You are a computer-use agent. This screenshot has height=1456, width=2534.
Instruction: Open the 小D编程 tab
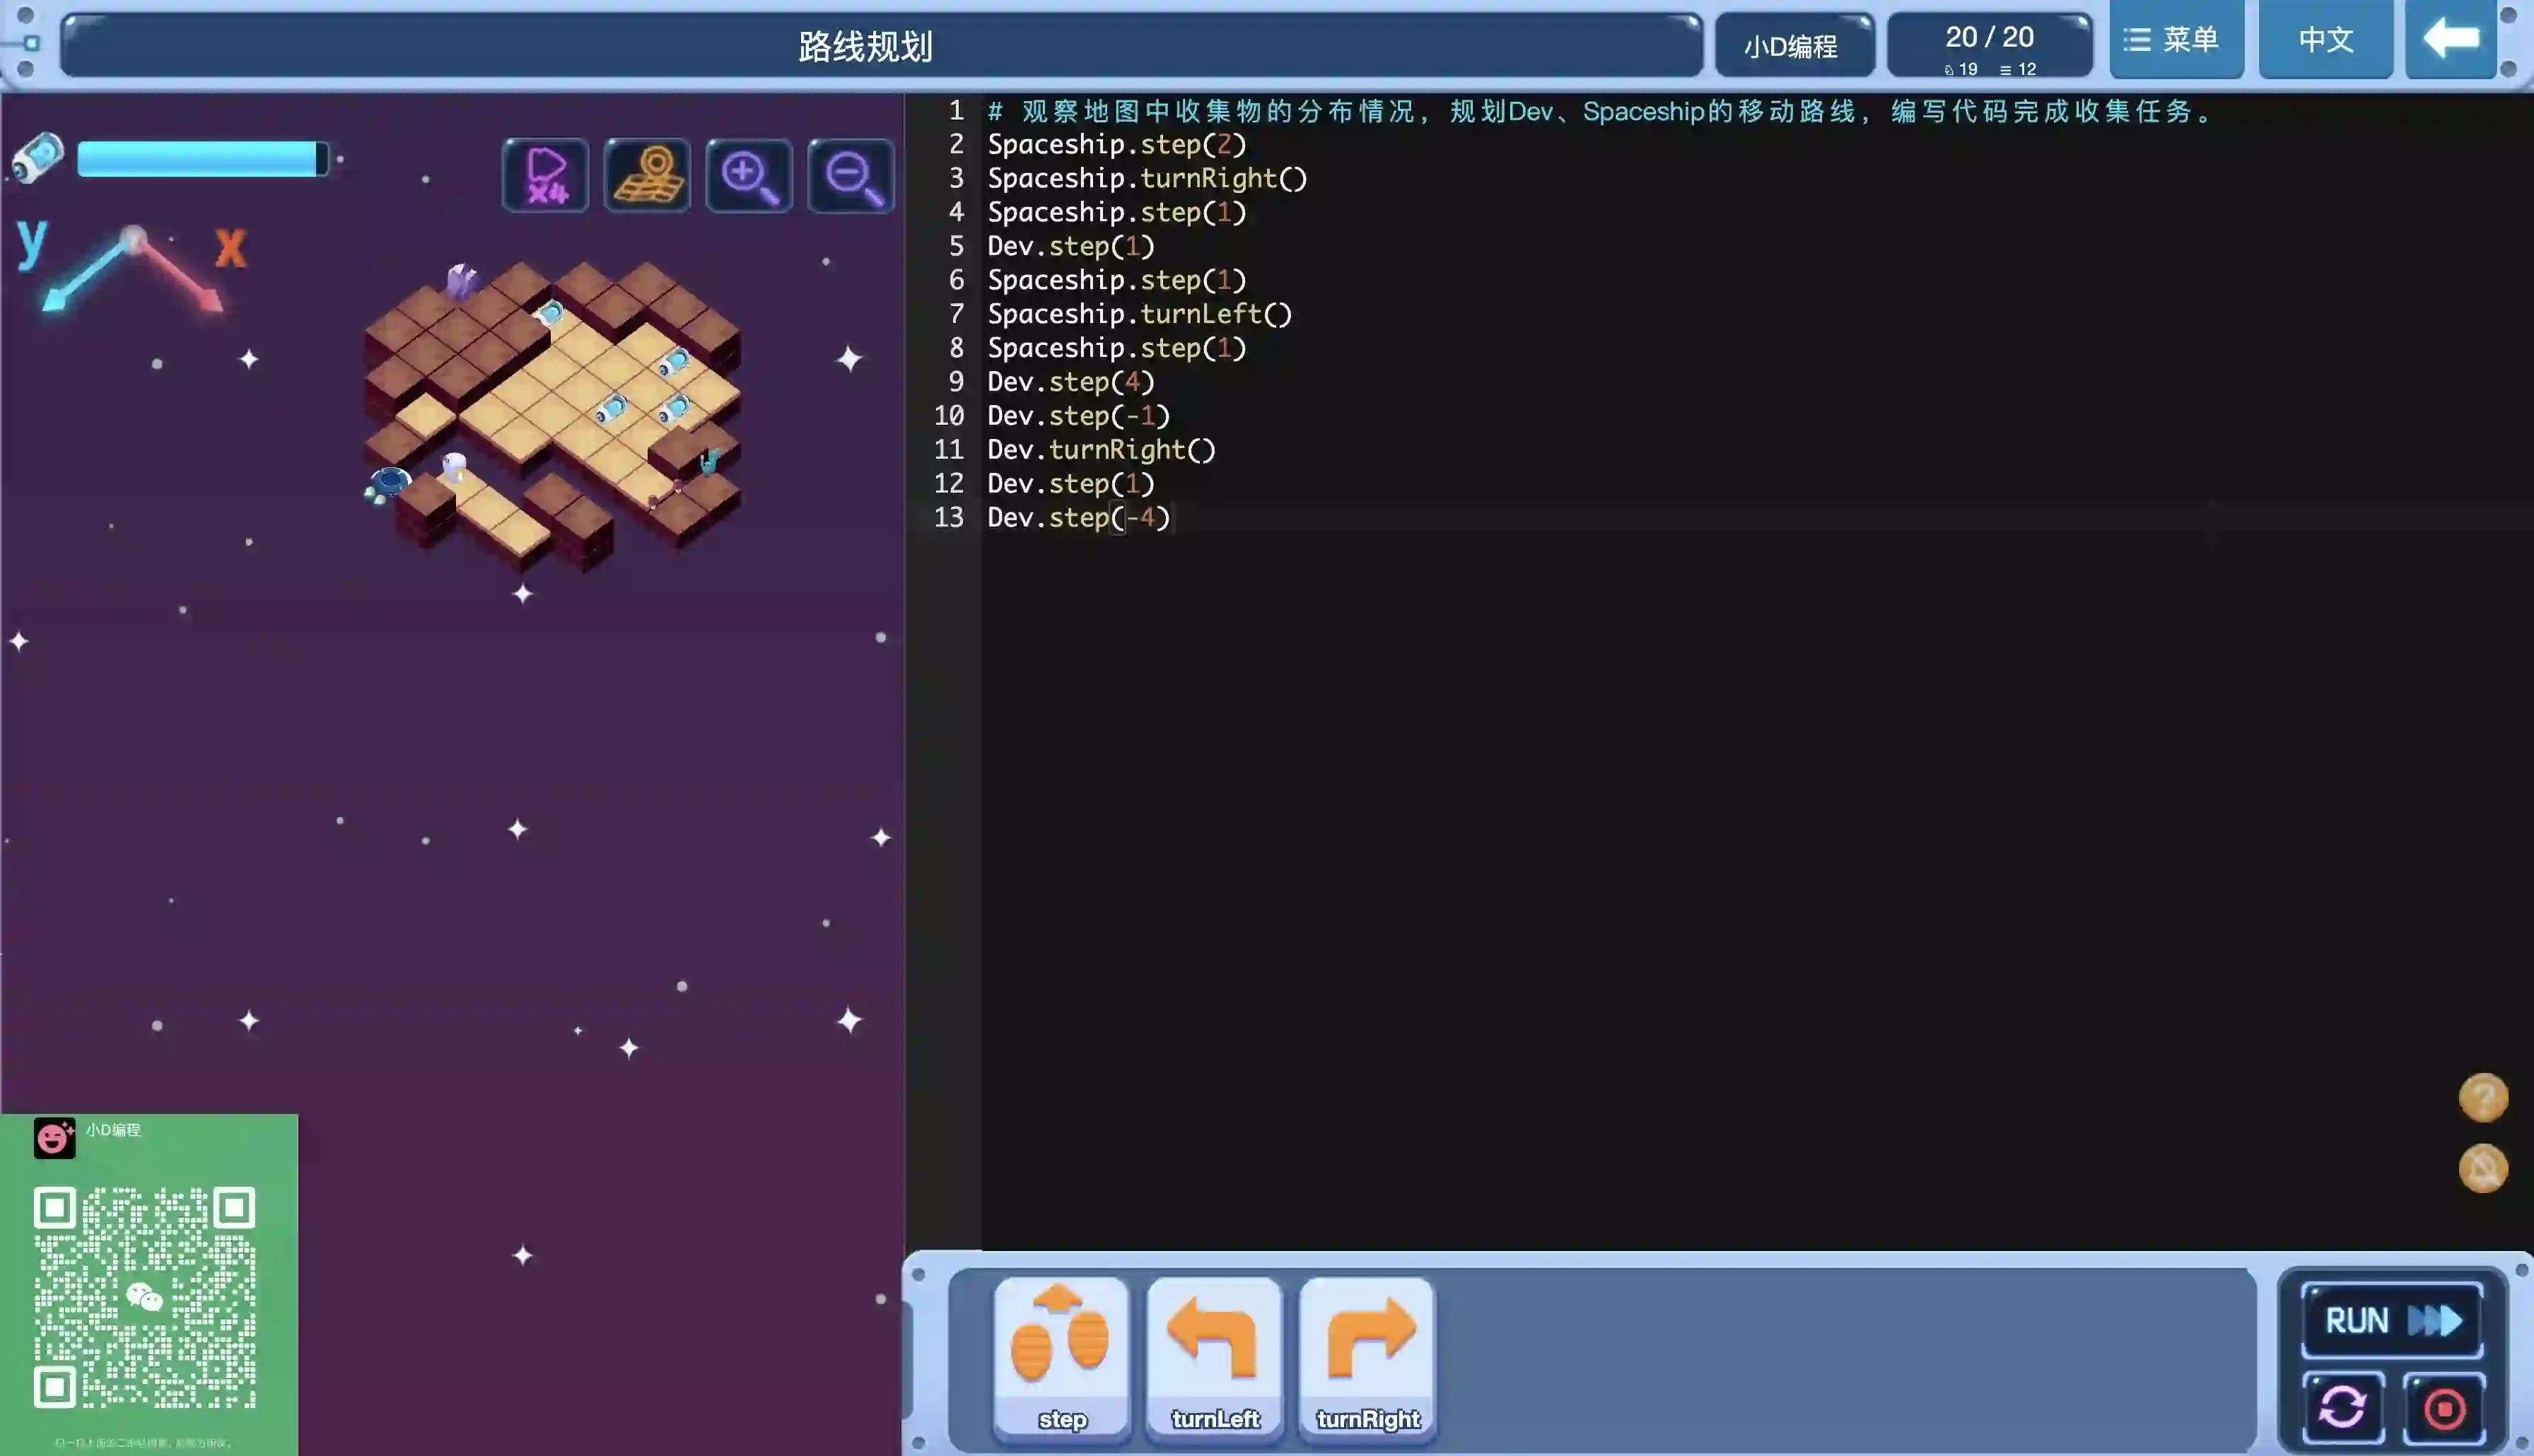click(x=1792, y=46)
